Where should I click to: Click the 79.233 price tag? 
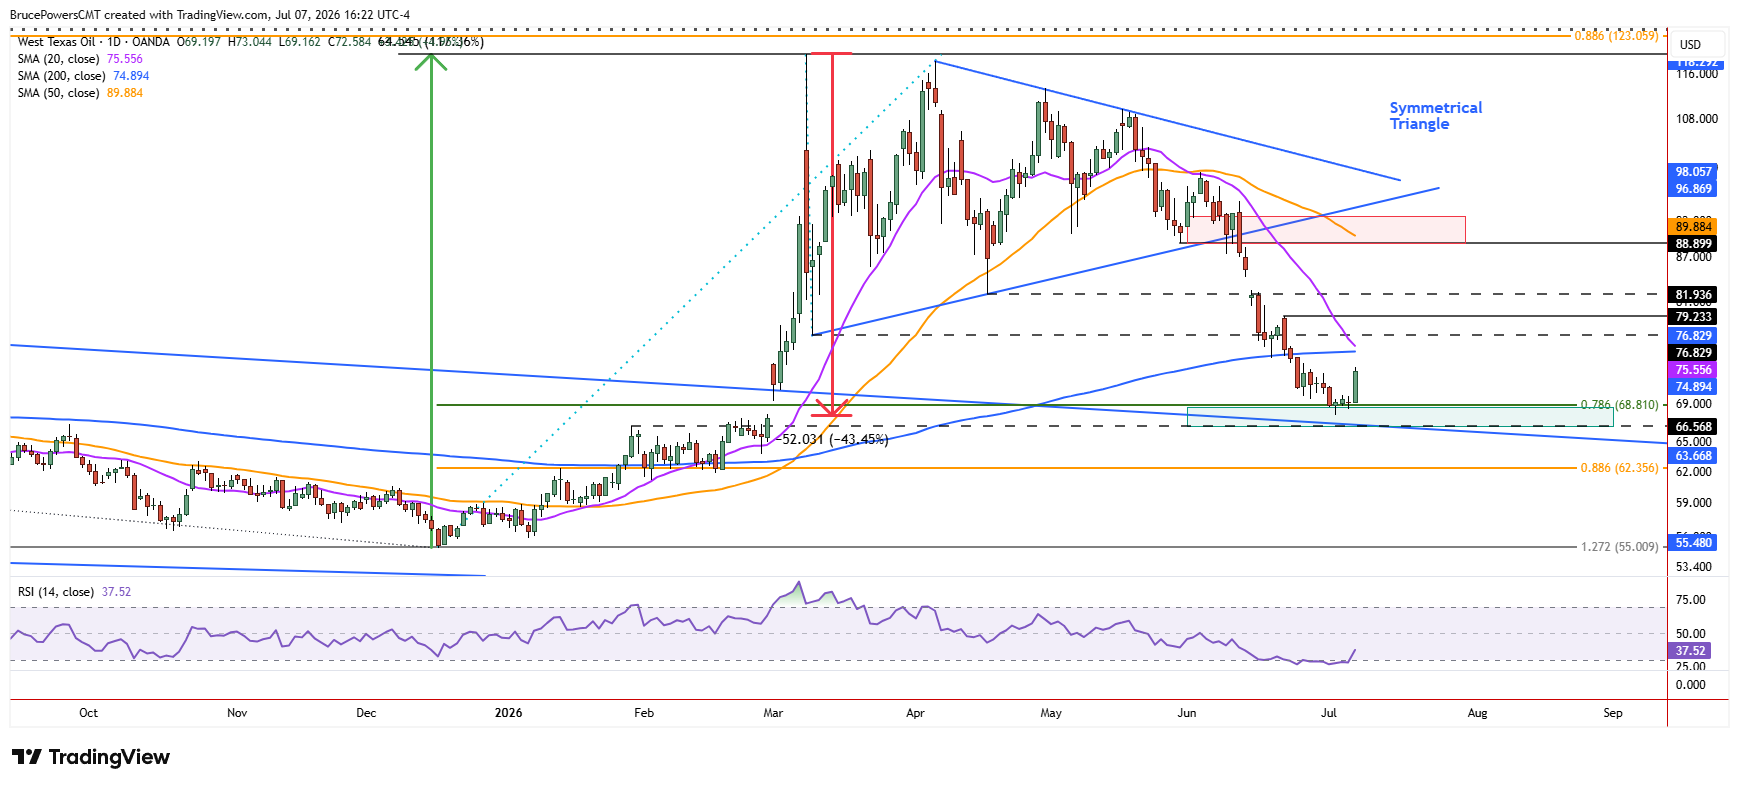click(x=1694, y=317)
